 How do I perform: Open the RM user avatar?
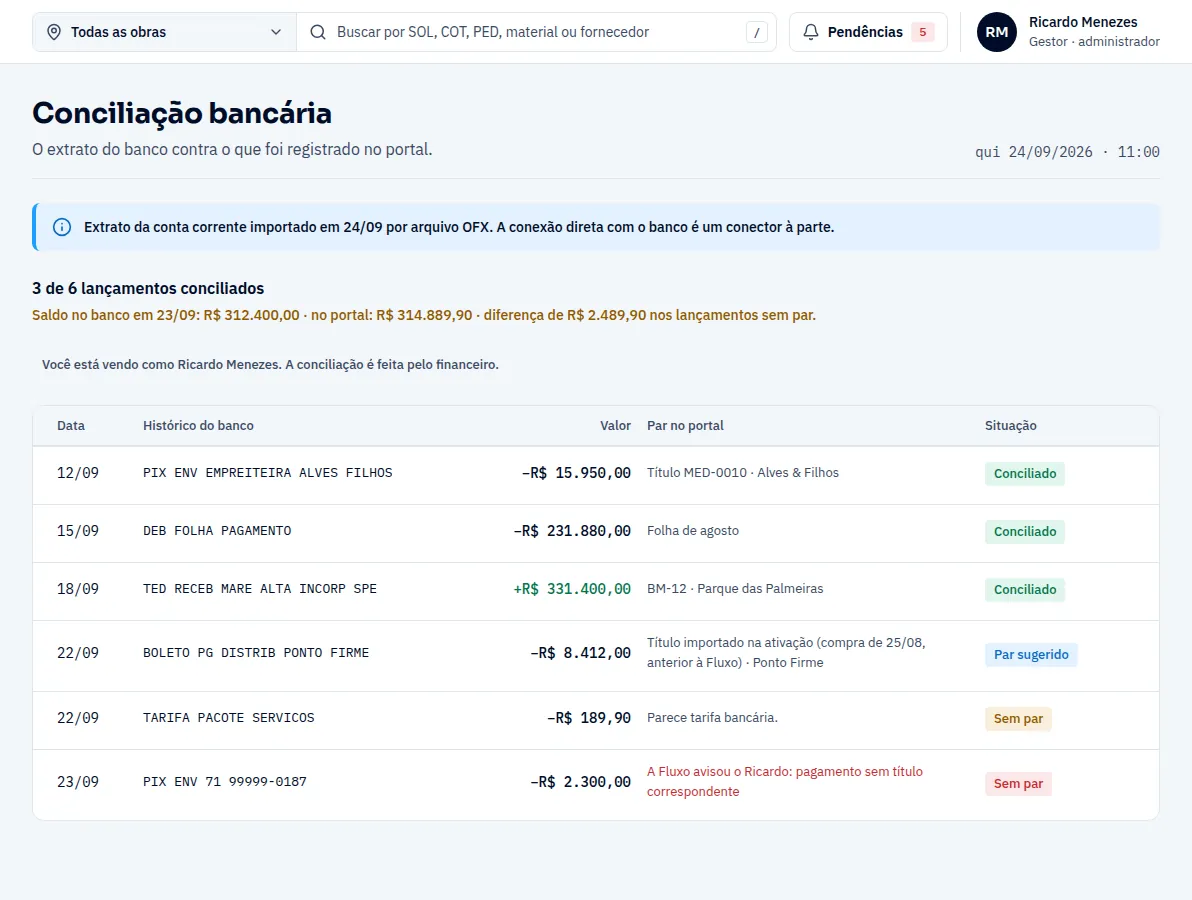pyautogui.click(x=997, y=32)
